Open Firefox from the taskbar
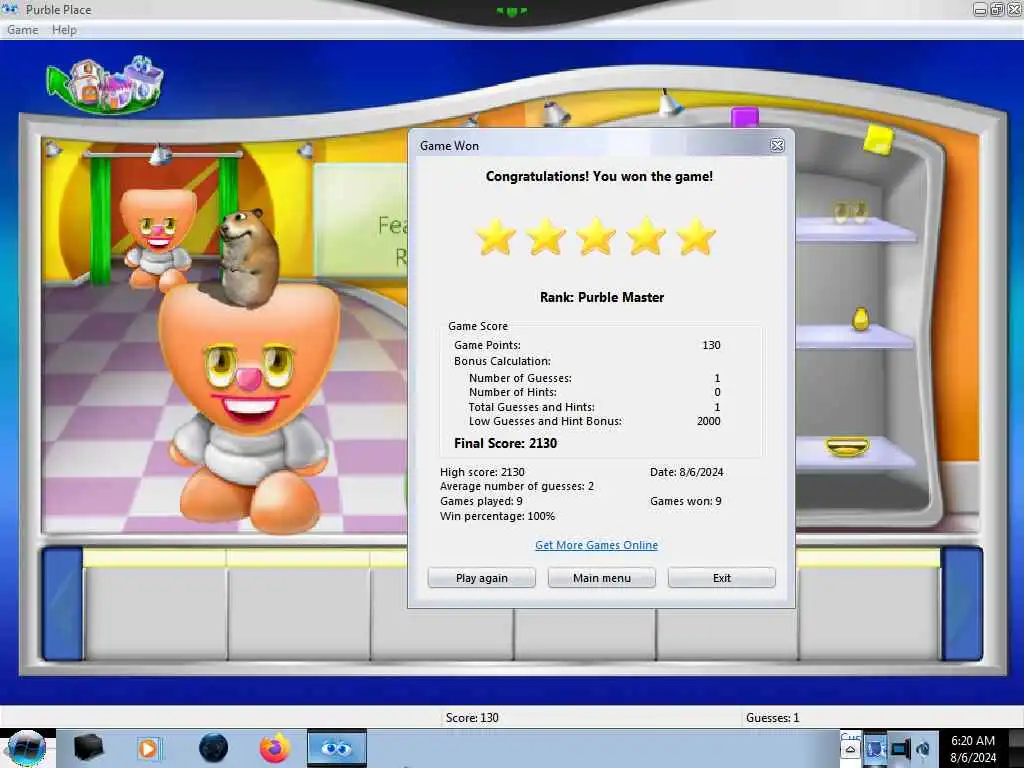Viewport: 1024px width, 768px height. [x=275, y=748]
